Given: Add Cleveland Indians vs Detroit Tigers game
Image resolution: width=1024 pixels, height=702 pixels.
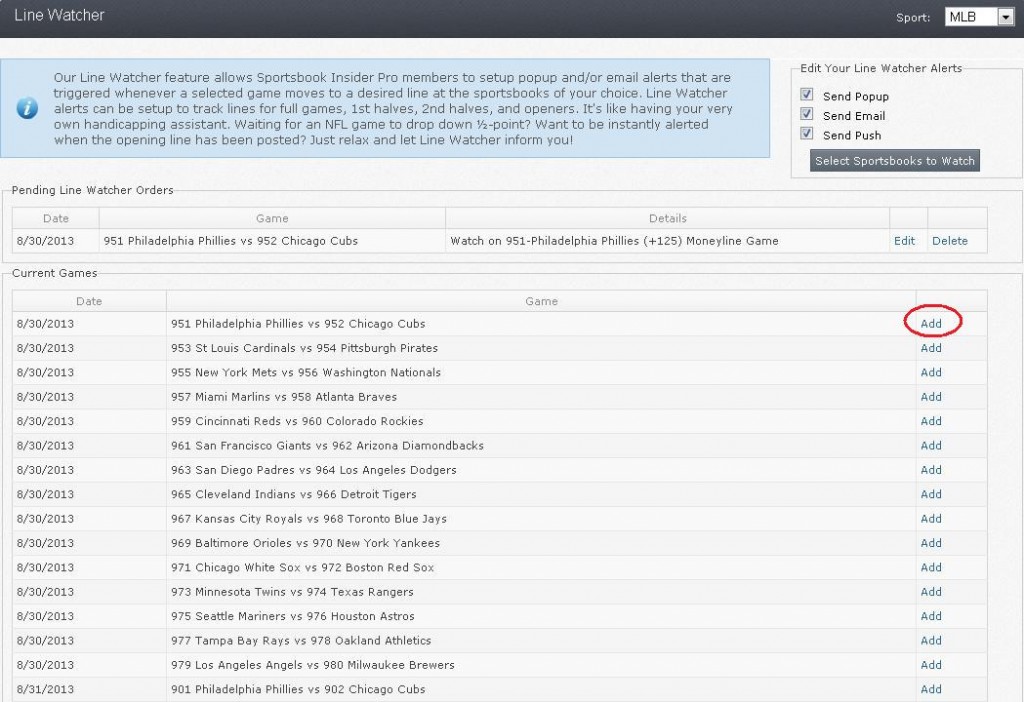Looking at the screenshot, I should click(x=931, y=494).
